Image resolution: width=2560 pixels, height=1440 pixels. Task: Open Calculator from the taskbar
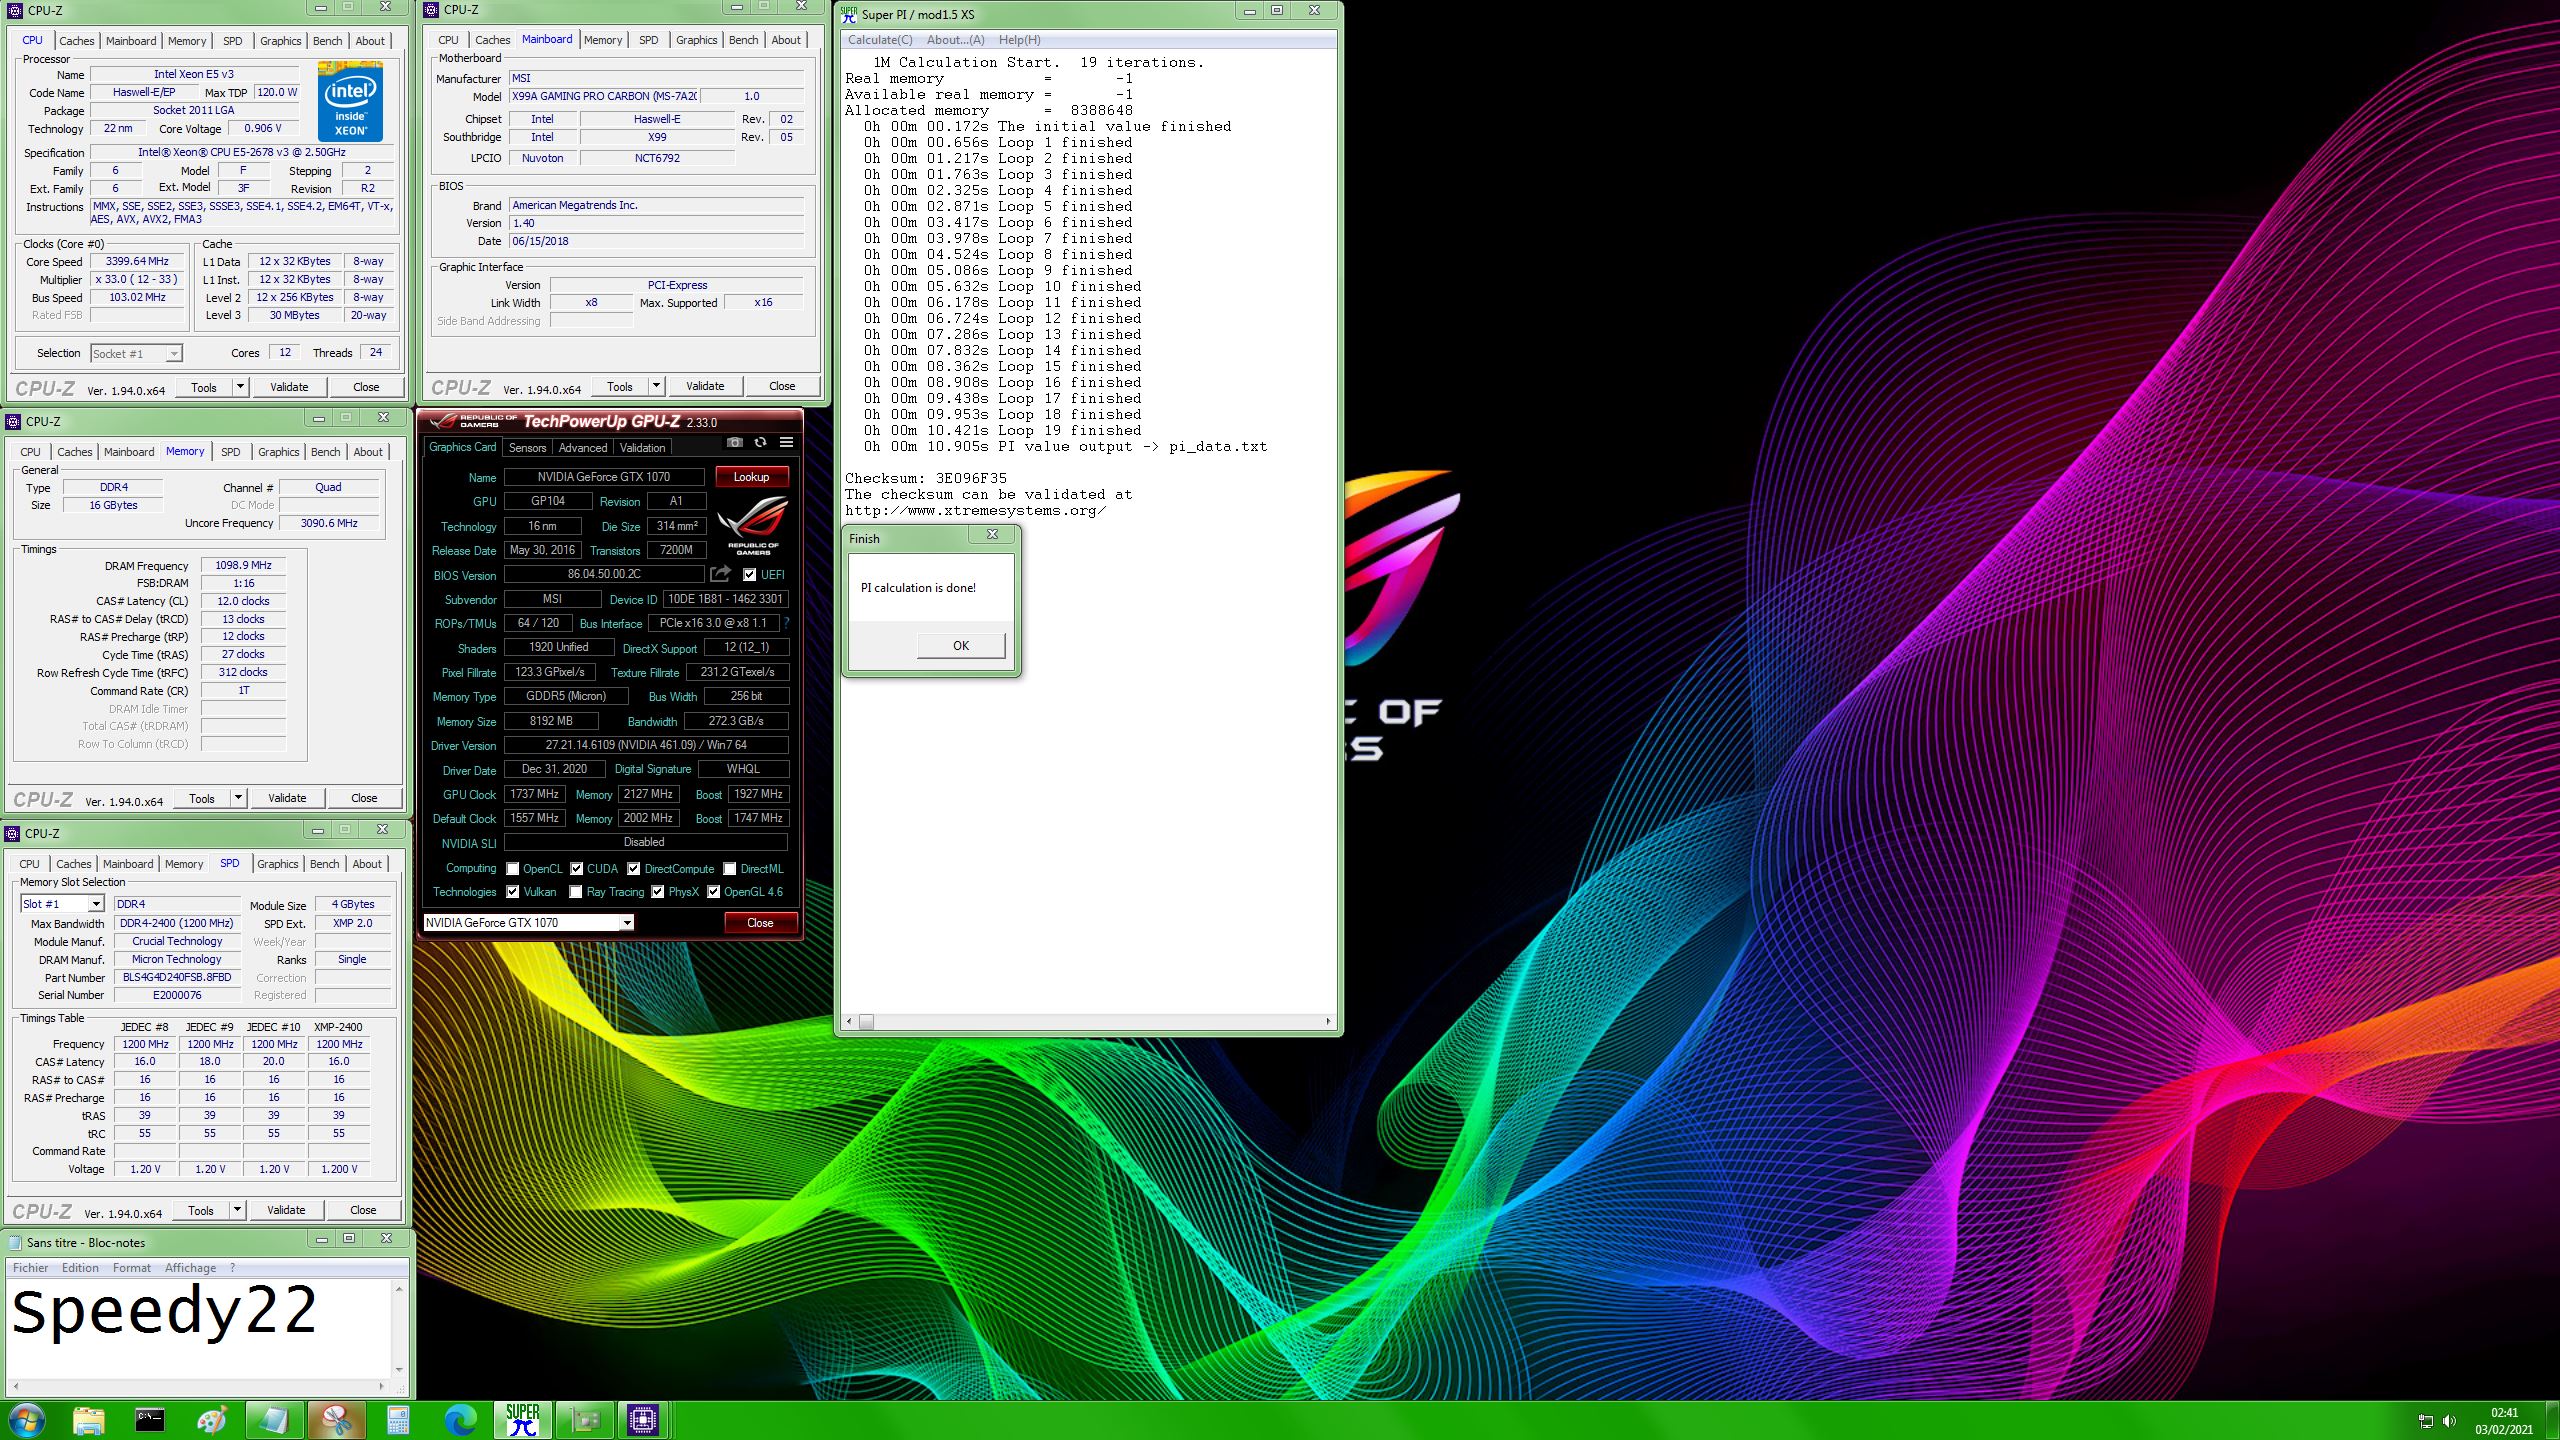(x=398, y=1420)
